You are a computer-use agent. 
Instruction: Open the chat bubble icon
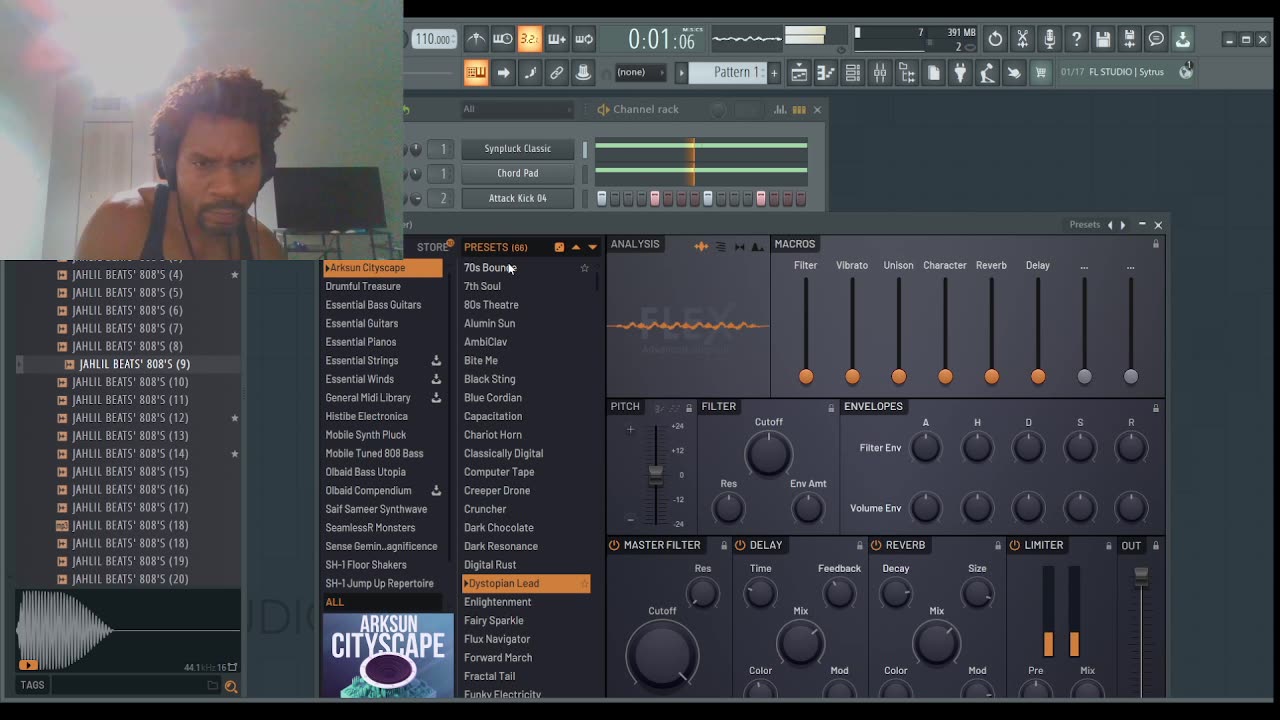point(1156,39)
